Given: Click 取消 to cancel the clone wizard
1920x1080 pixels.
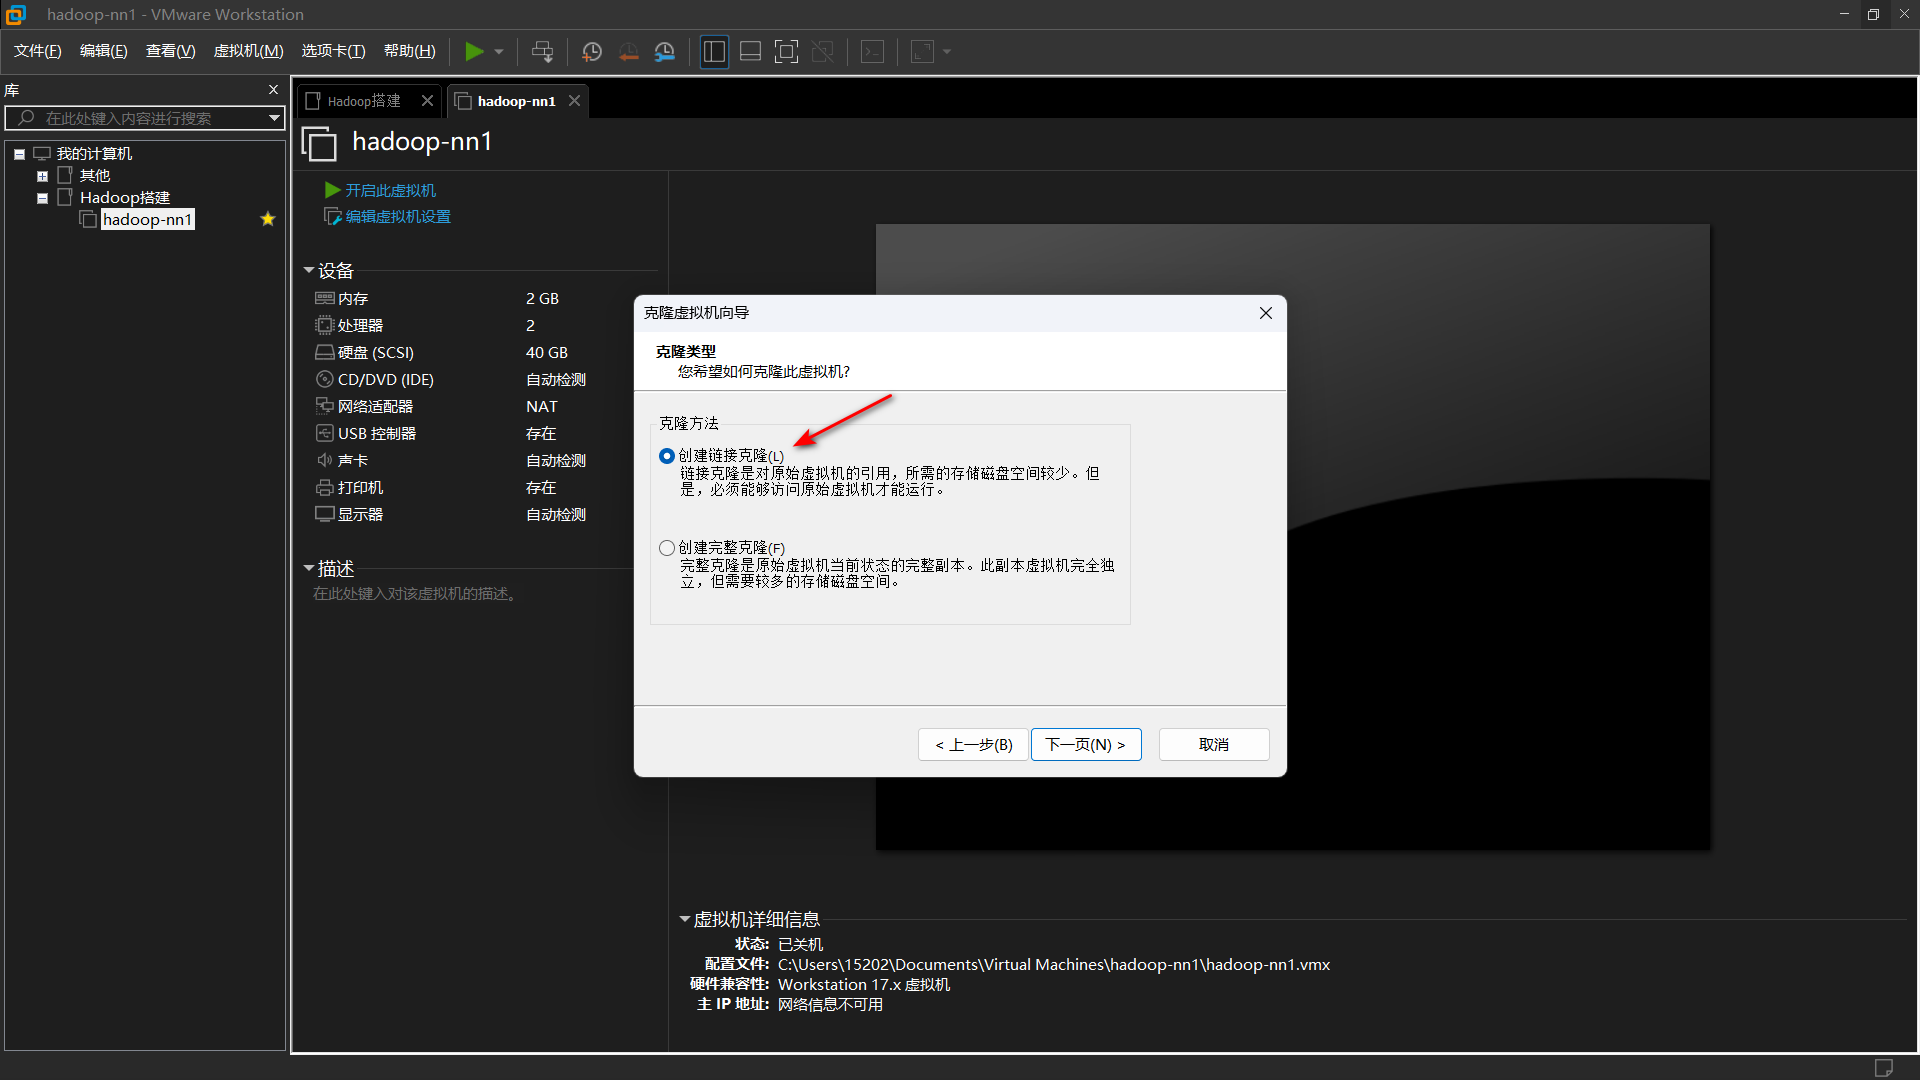Looking at the screenshot, I should click(x=1213, y=745).
